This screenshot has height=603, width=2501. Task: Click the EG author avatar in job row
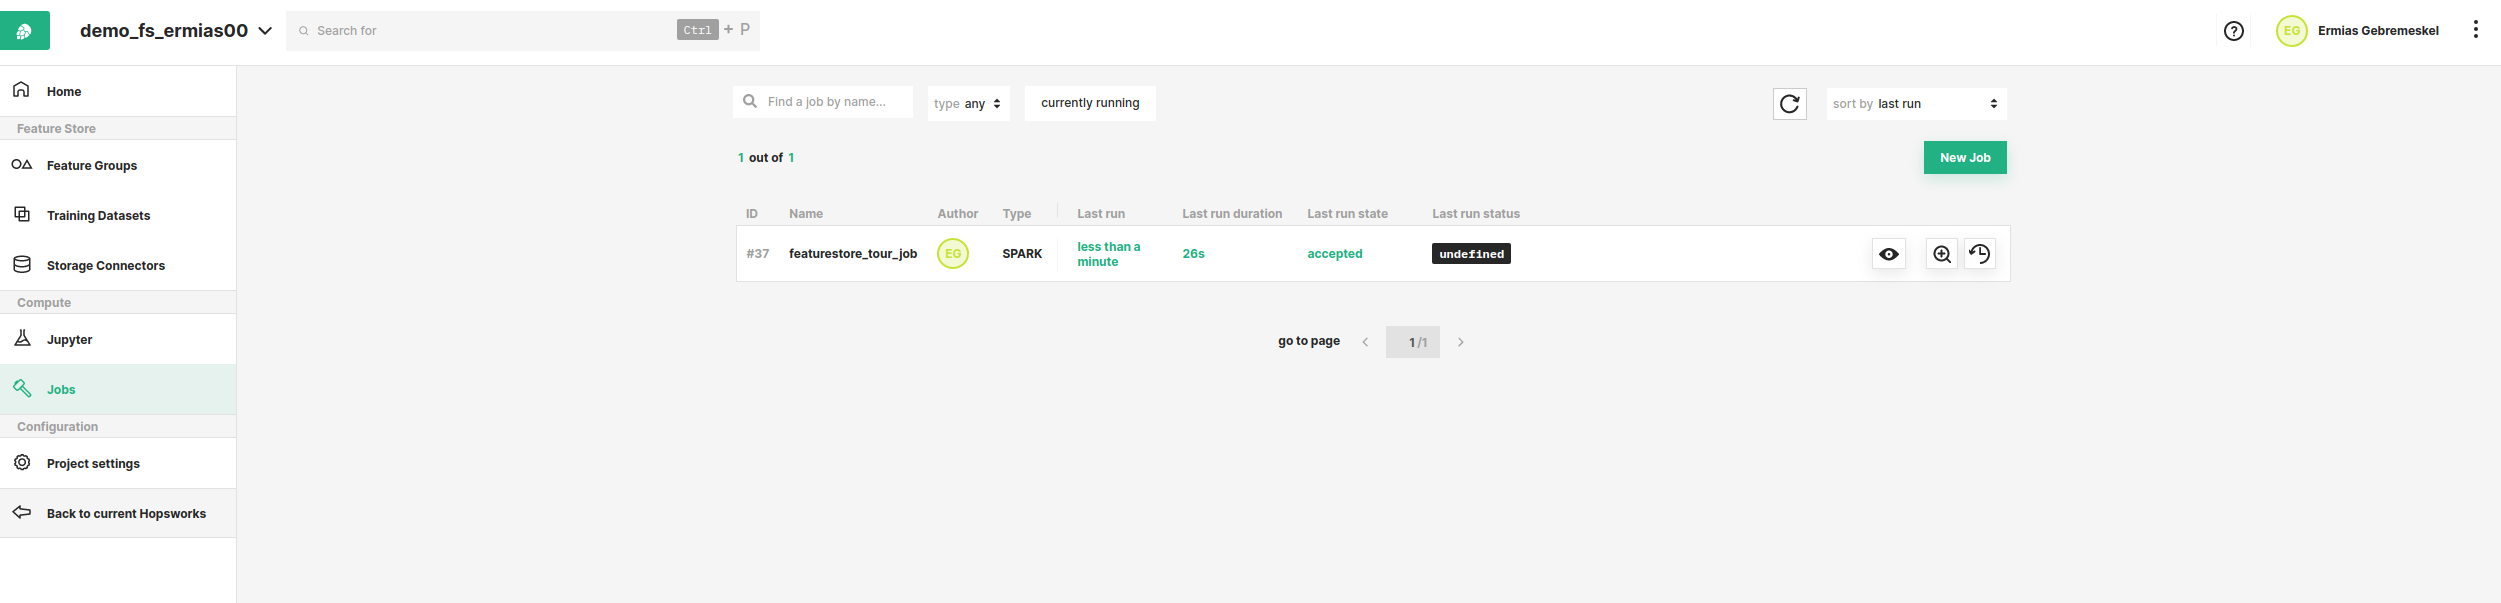click(952, 254)
